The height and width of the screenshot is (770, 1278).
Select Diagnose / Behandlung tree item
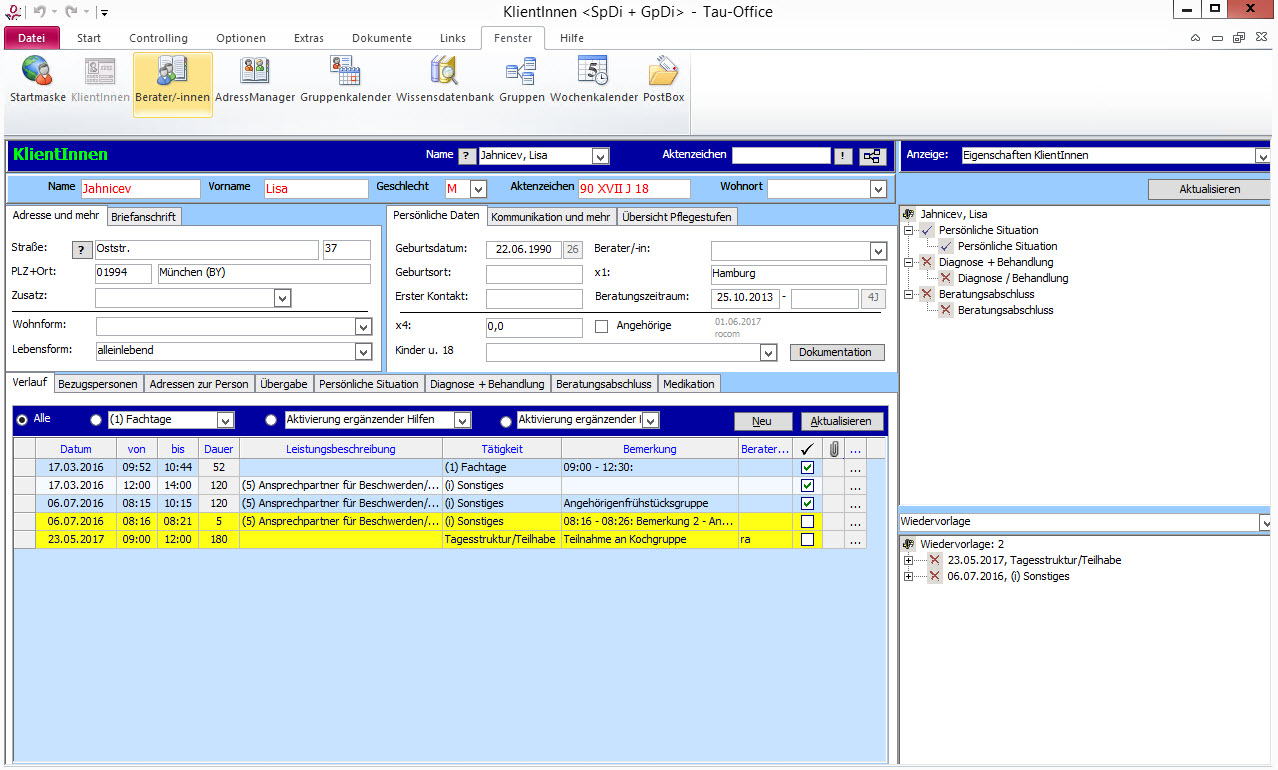point(1012,278)
